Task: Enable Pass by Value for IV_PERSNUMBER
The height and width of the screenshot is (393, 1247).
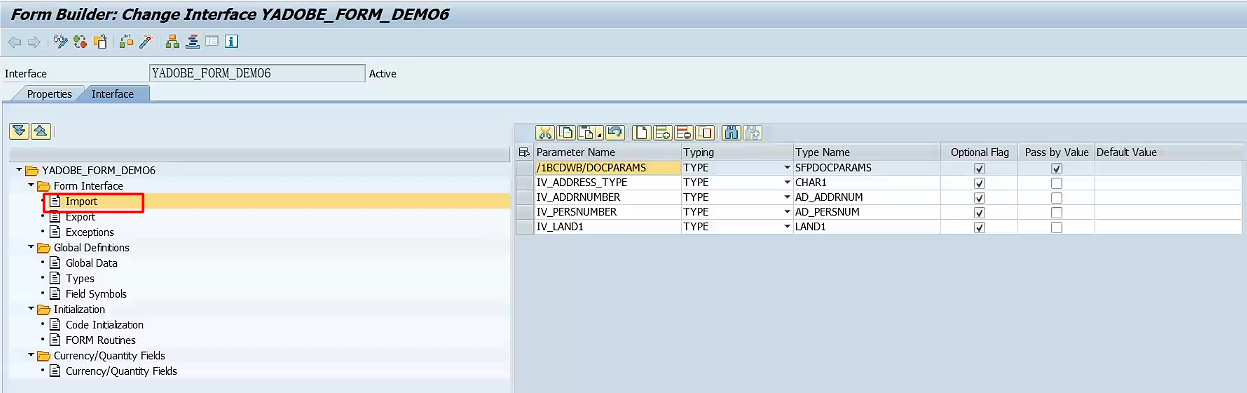Action: (1056, 213)
